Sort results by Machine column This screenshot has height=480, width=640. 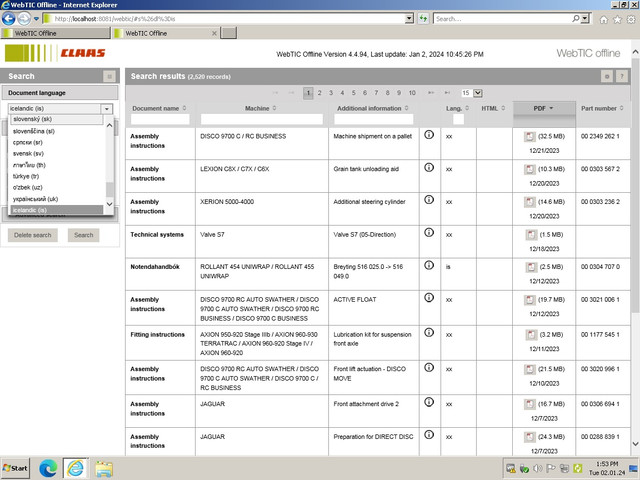click(260, 109)
